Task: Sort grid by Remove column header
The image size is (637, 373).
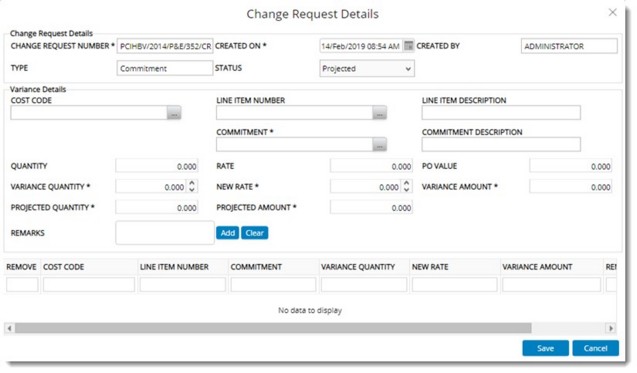Action: coord(22,267)
